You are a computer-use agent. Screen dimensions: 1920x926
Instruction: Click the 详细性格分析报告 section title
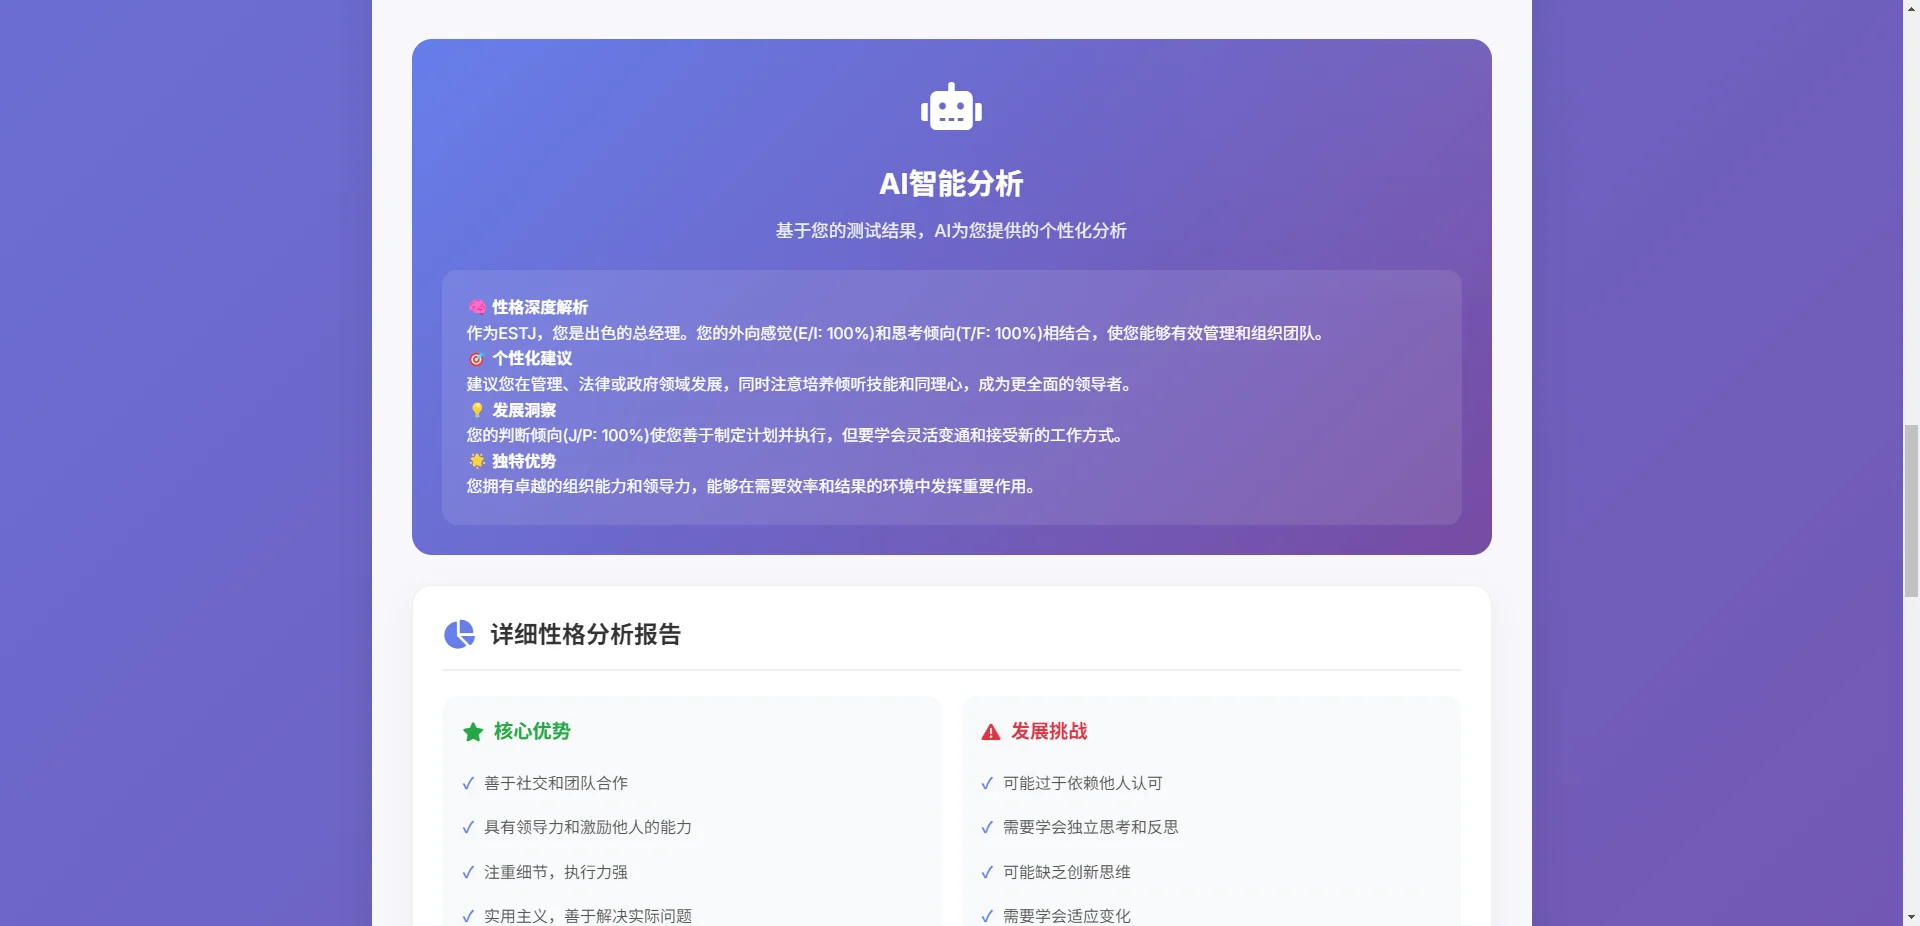point(585,634)
